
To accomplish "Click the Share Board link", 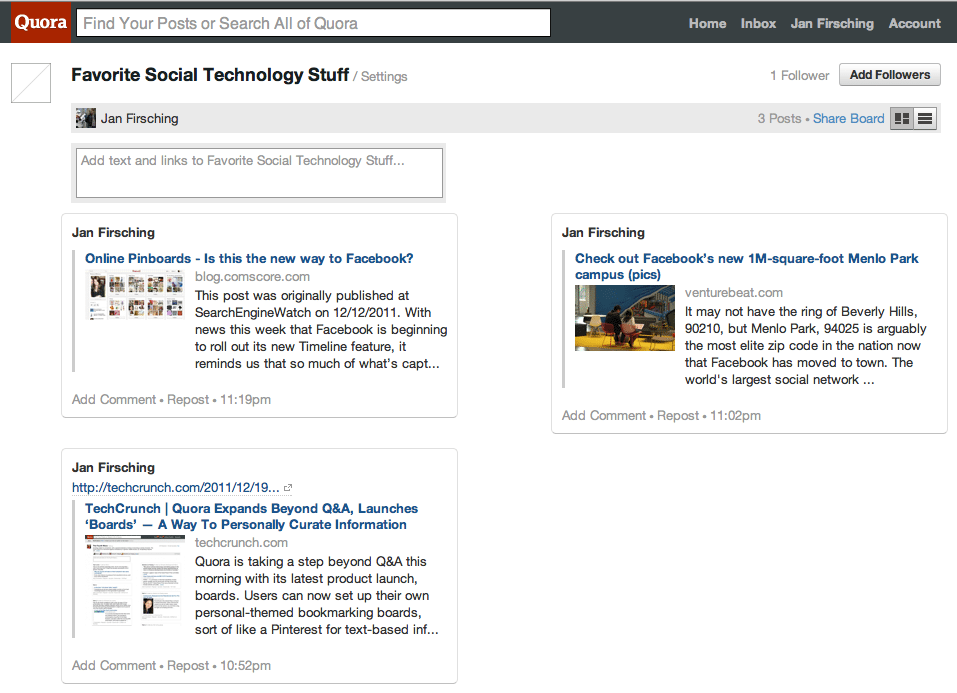I will coord(848,118).
